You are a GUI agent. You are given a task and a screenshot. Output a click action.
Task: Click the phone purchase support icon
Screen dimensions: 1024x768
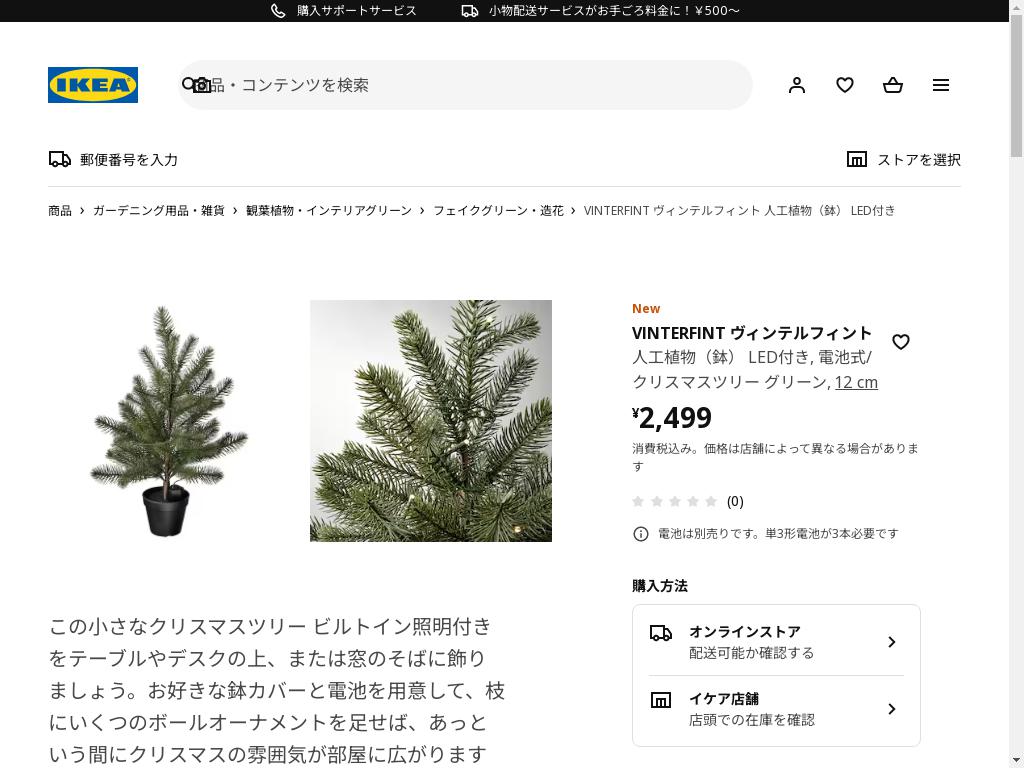pos(278,10)
